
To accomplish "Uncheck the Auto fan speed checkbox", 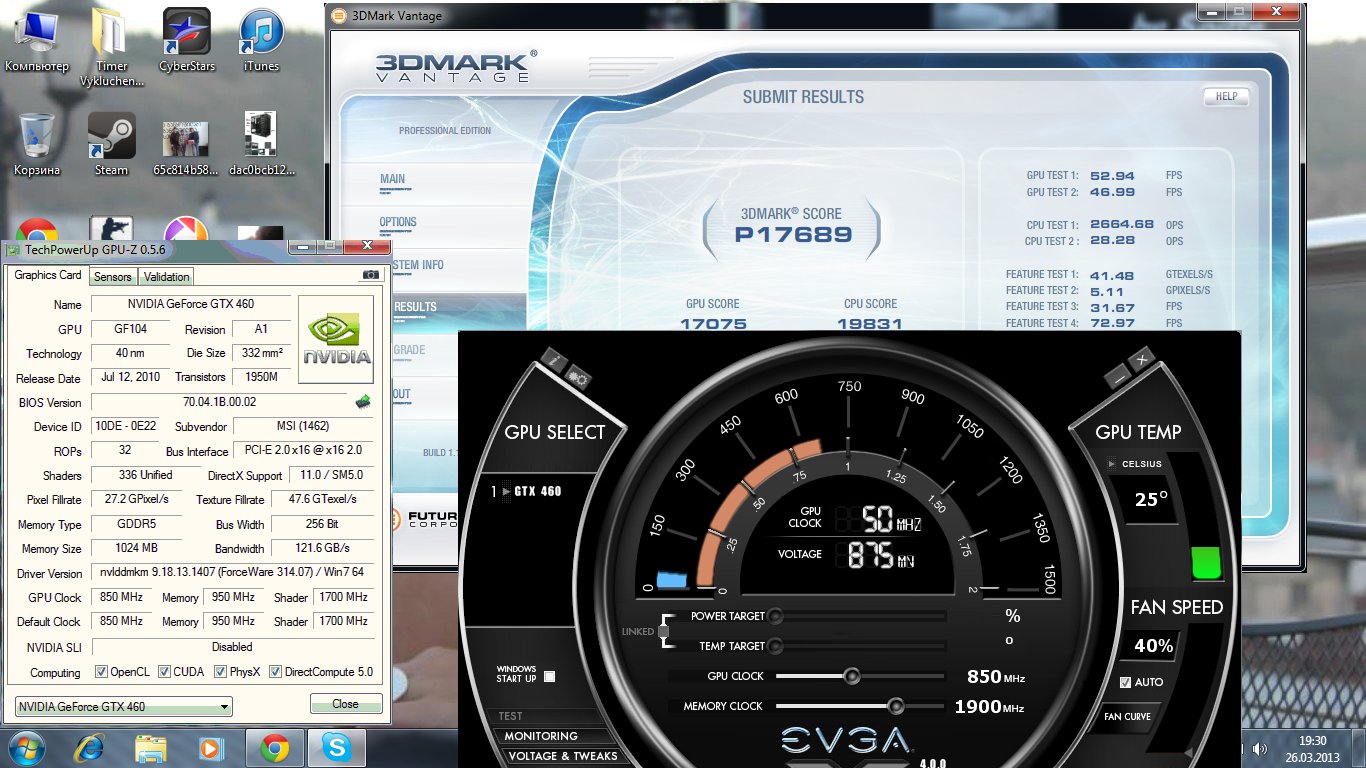I will [x=1126, y=682].
